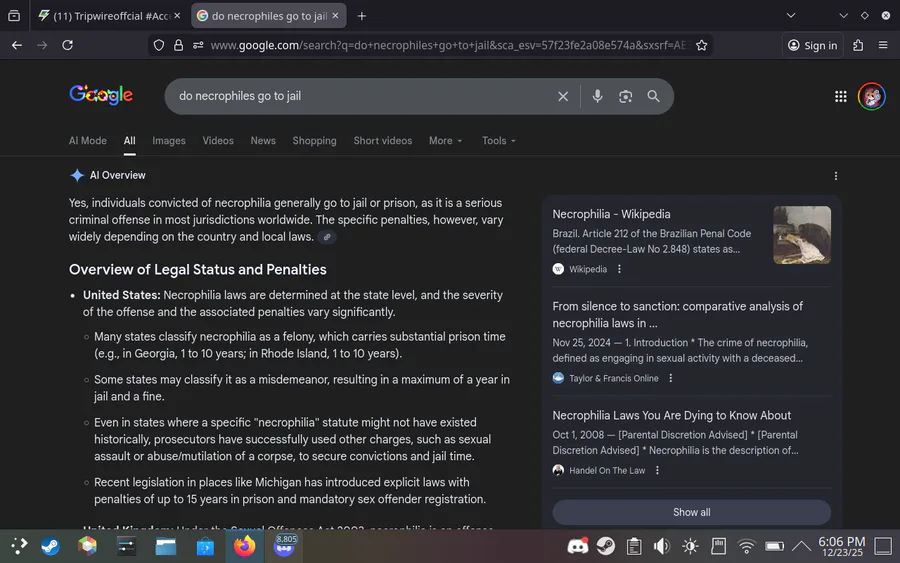This screenshot has height=563, width=900.
Task: Open Google account profile avatar
Action: coord(872,96)
